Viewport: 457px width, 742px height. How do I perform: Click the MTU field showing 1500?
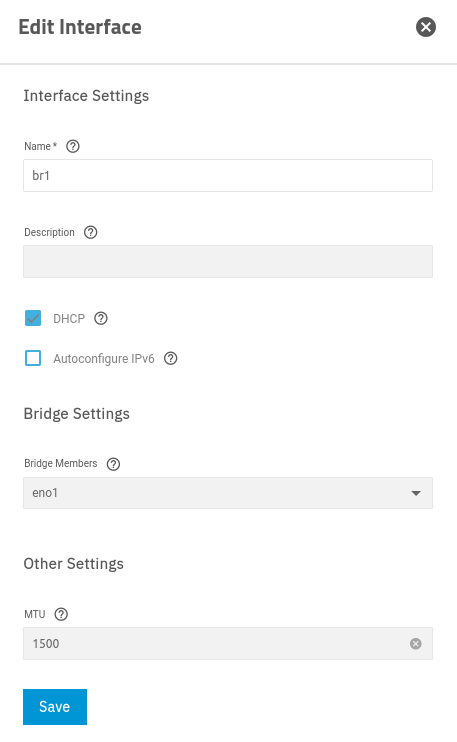[228, 644]
